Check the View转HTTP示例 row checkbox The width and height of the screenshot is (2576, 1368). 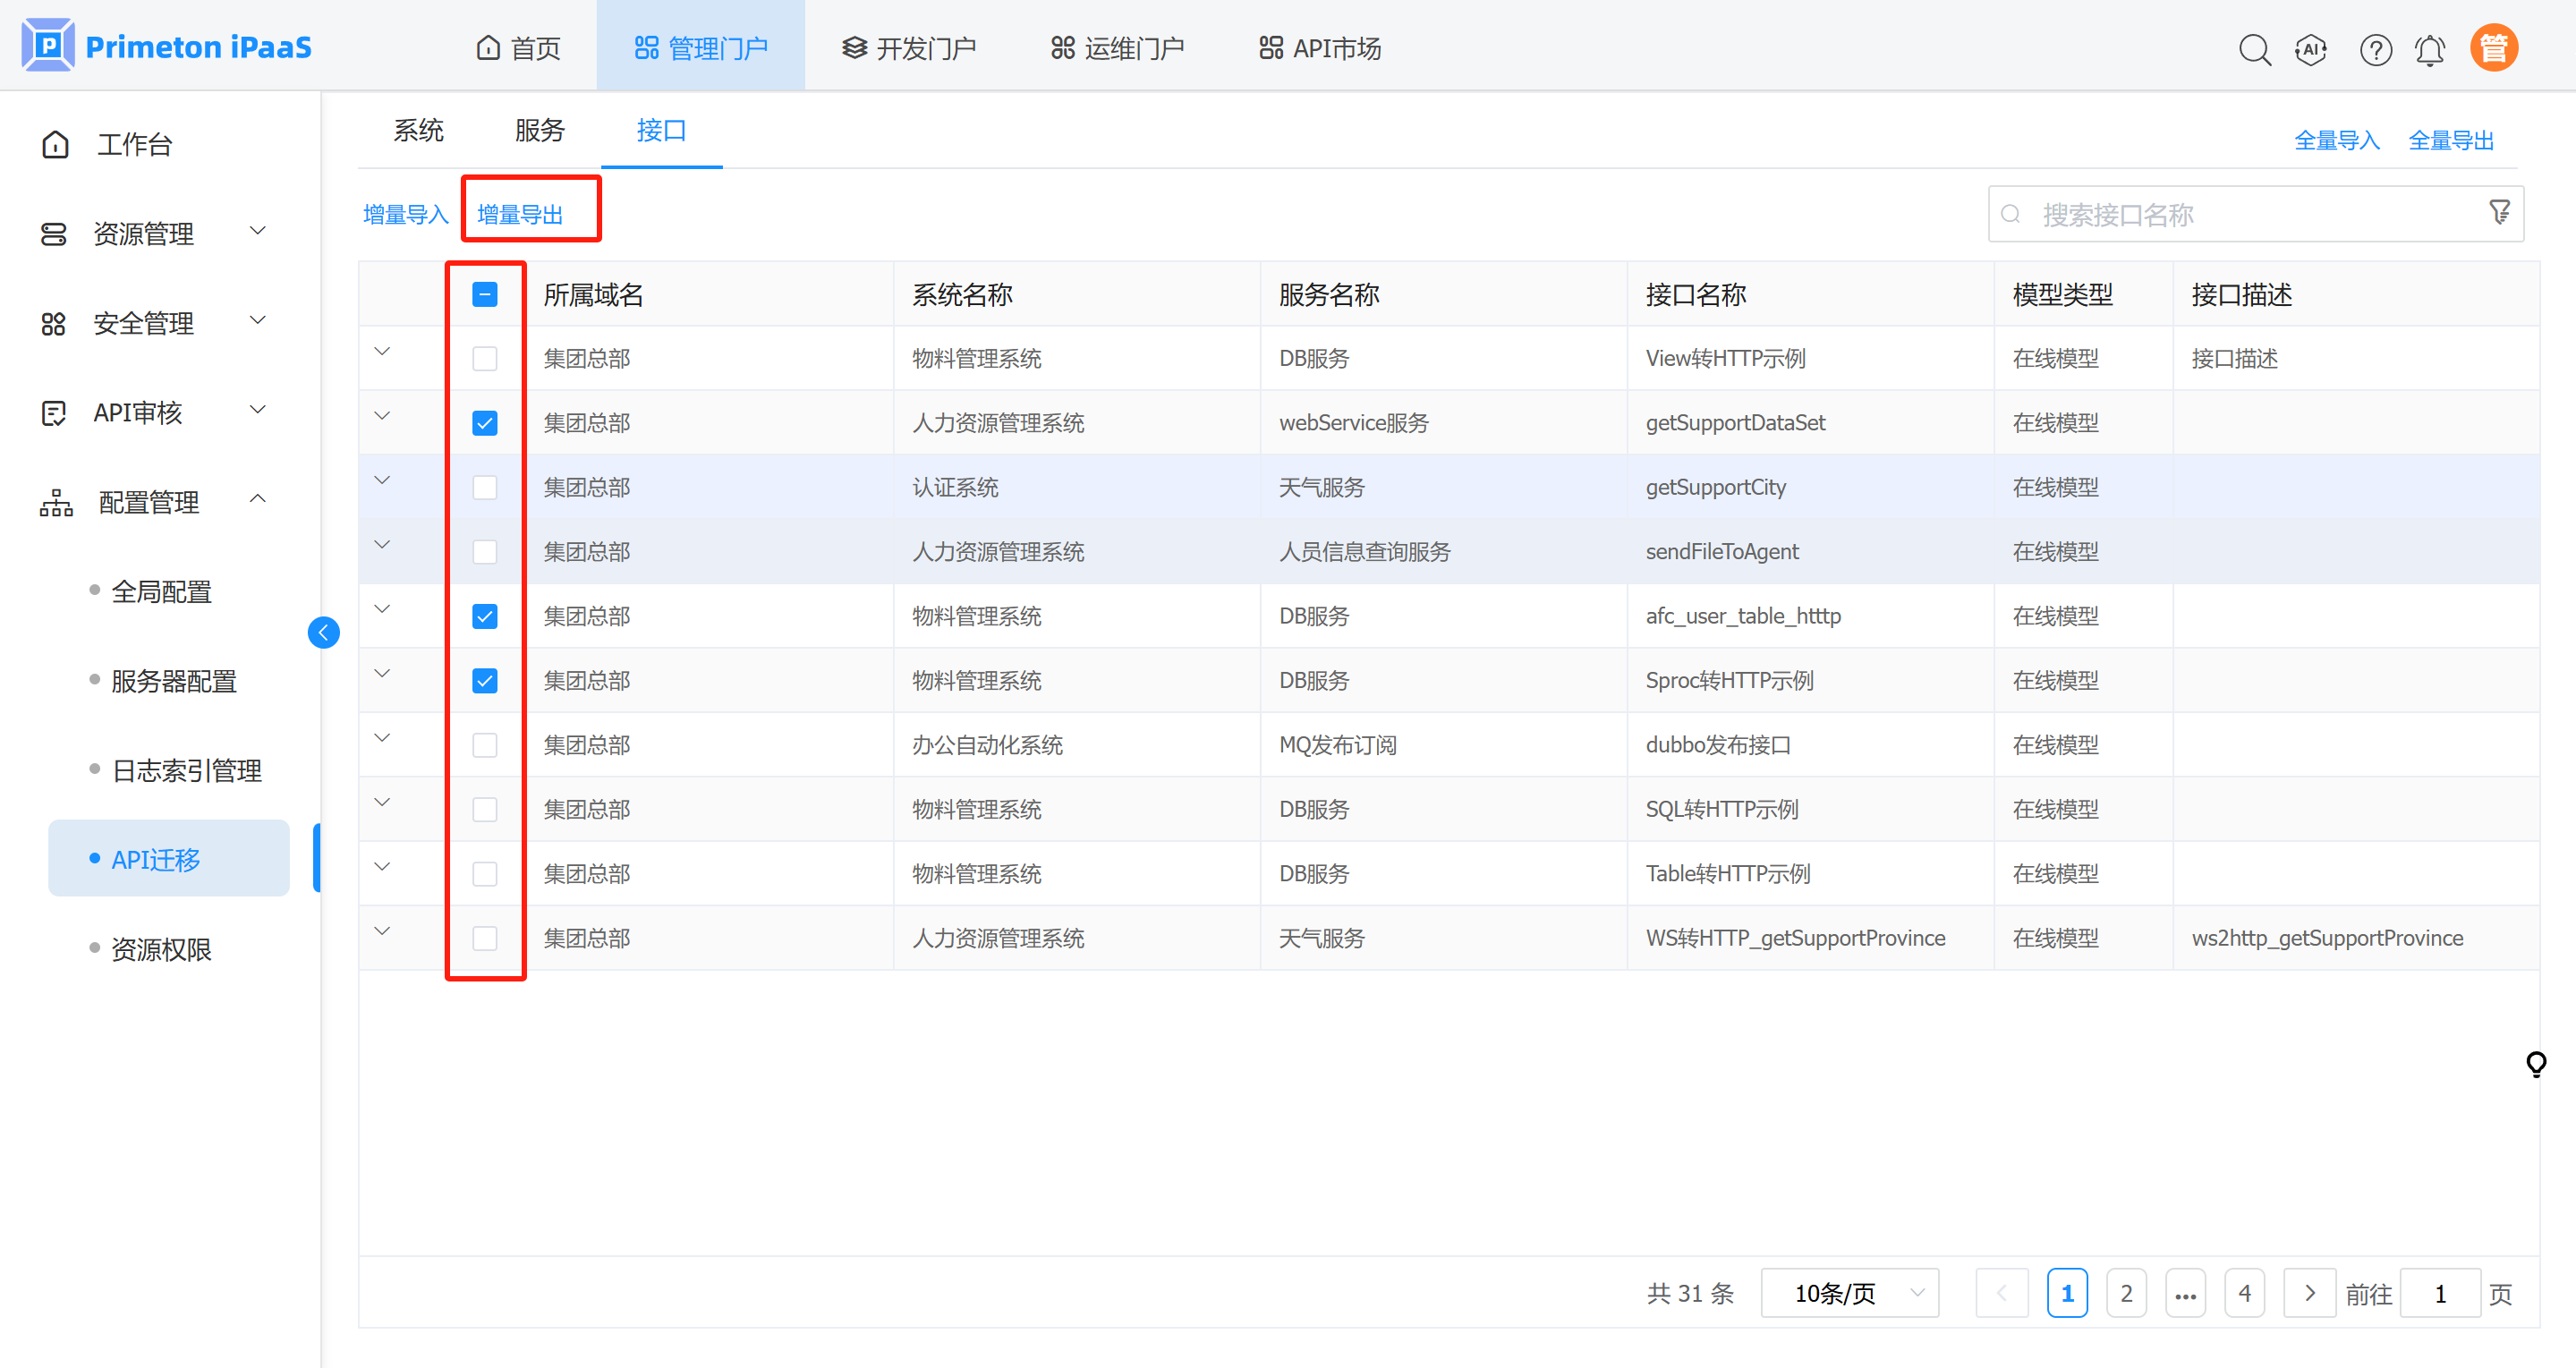[485, 359]
